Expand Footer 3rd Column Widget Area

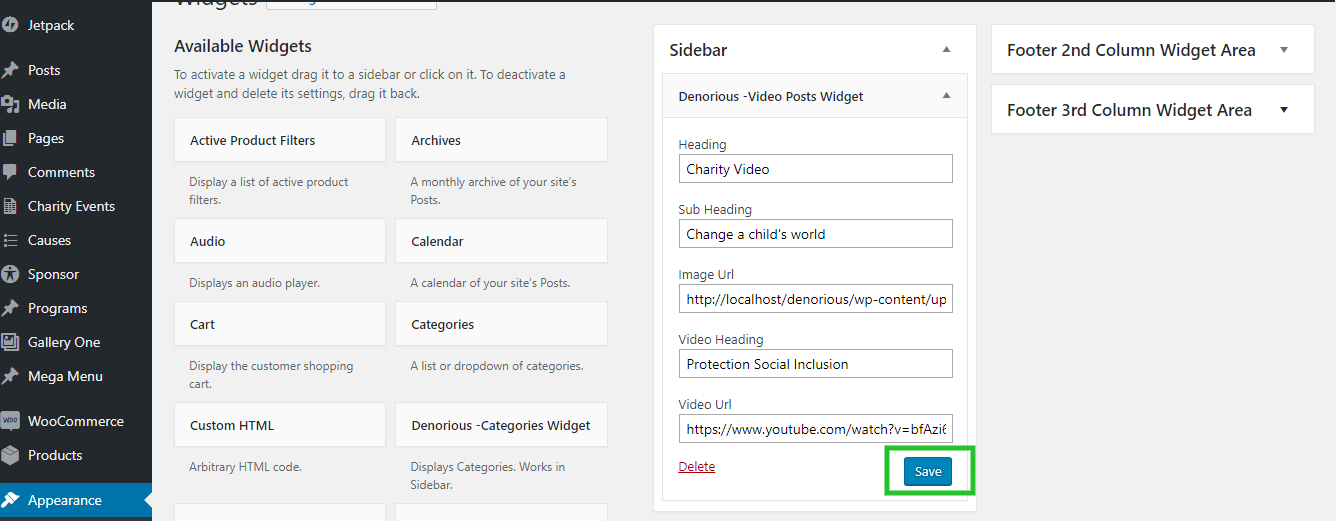(1284, 110)
